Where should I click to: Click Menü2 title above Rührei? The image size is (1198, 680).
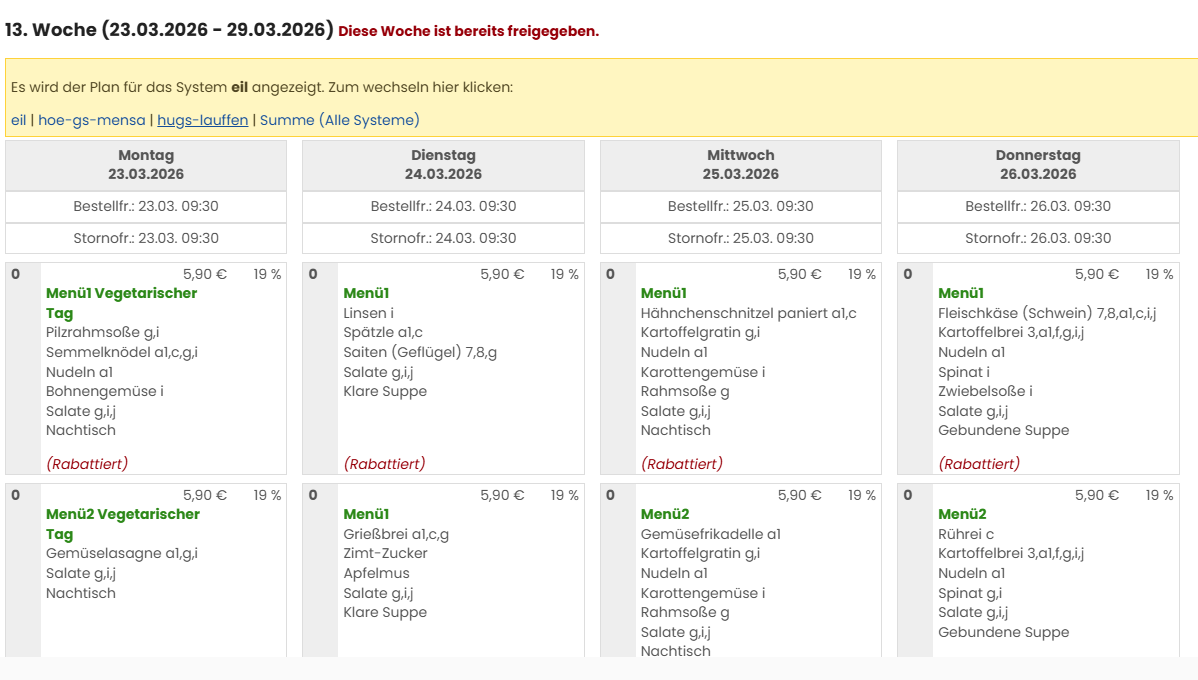point(962,514)
